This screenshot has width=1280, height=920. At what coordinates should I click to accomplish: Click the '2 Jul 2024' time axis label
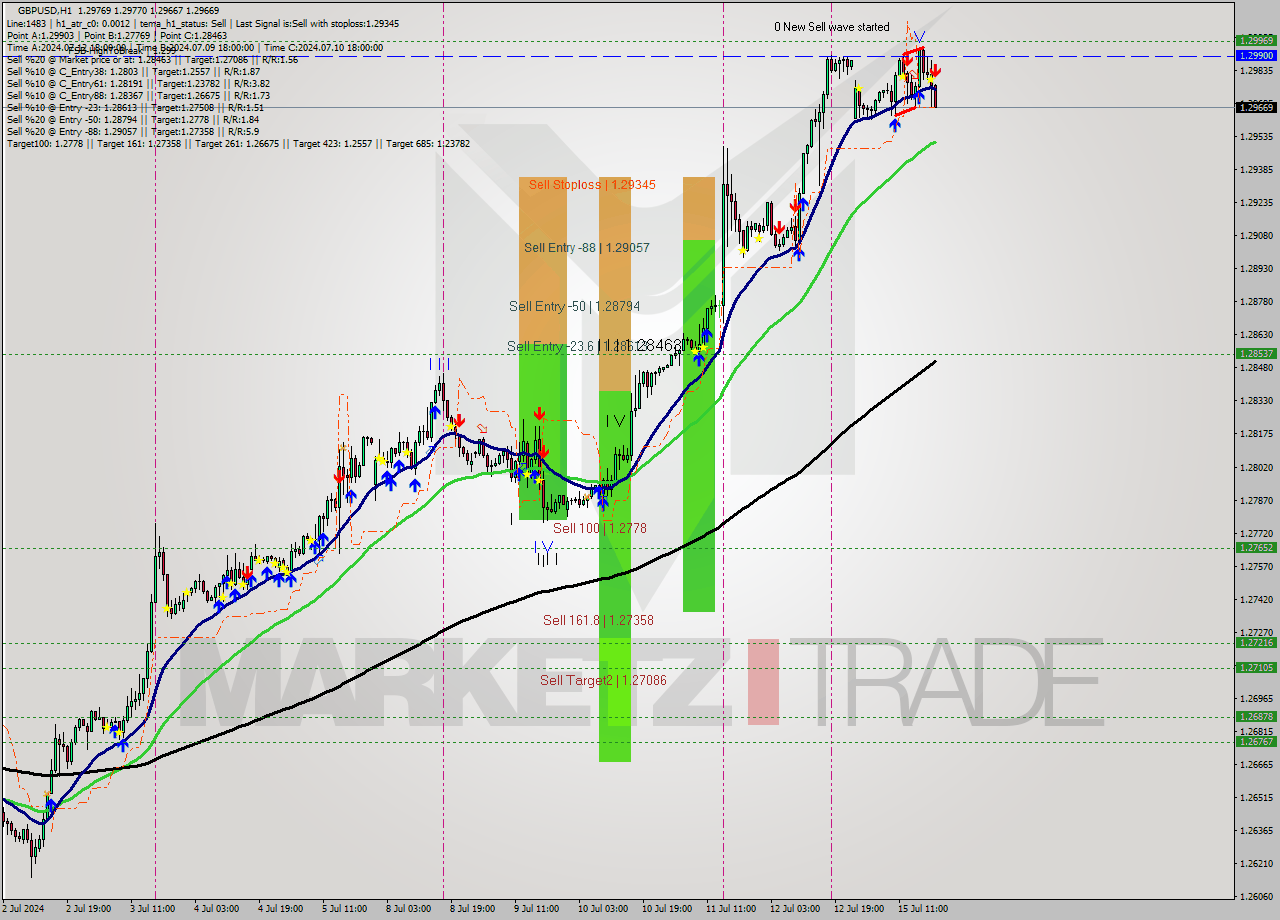pos(23,909)
